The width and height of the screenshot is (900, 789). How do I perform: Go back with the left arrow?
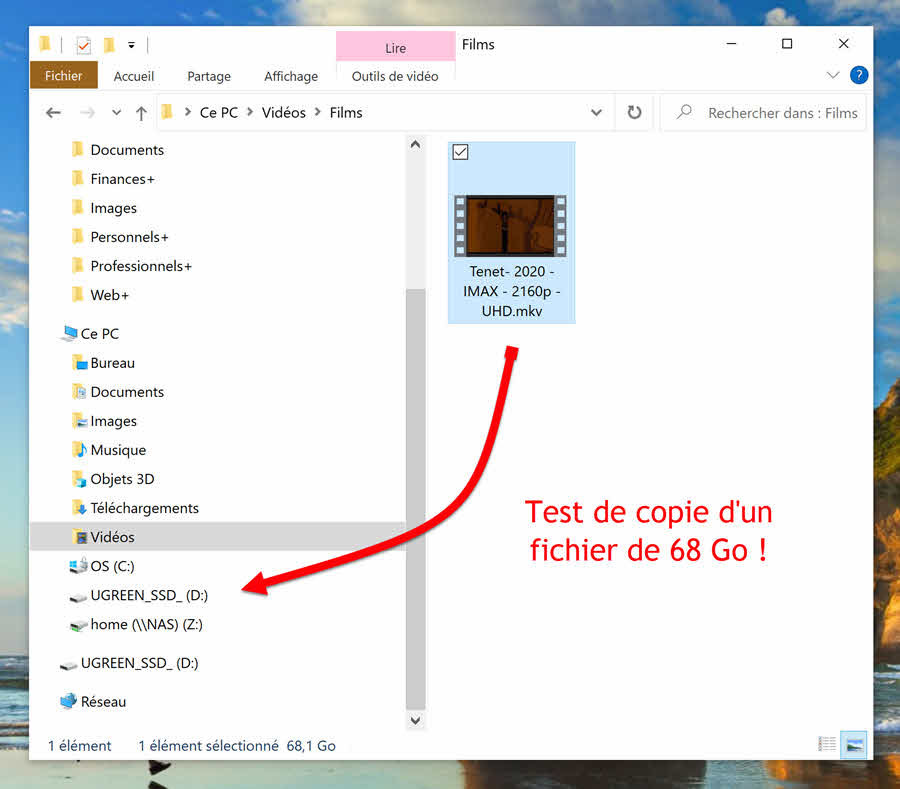point(53,112)
